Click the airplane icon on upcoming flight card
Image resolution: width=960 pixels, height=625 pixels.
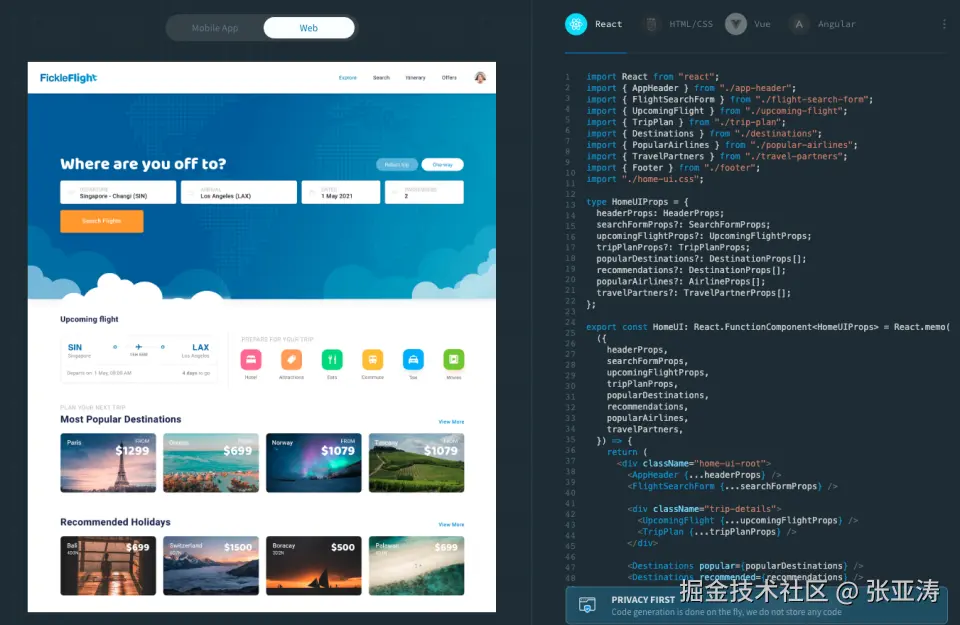pyautogui.click(x=138, y=347)
